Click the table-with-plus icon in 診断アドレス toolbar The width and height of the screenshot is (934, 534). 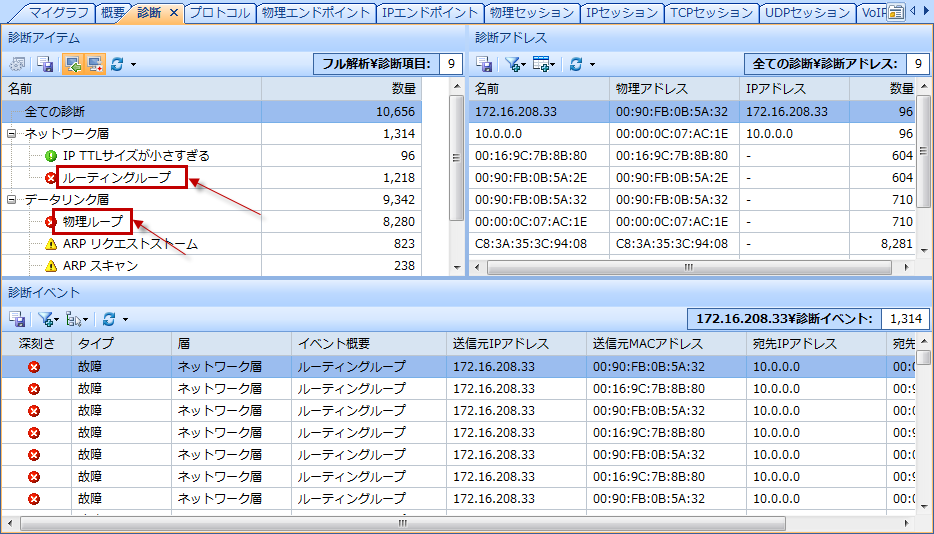pyautogui.click(x=542, y=64)
